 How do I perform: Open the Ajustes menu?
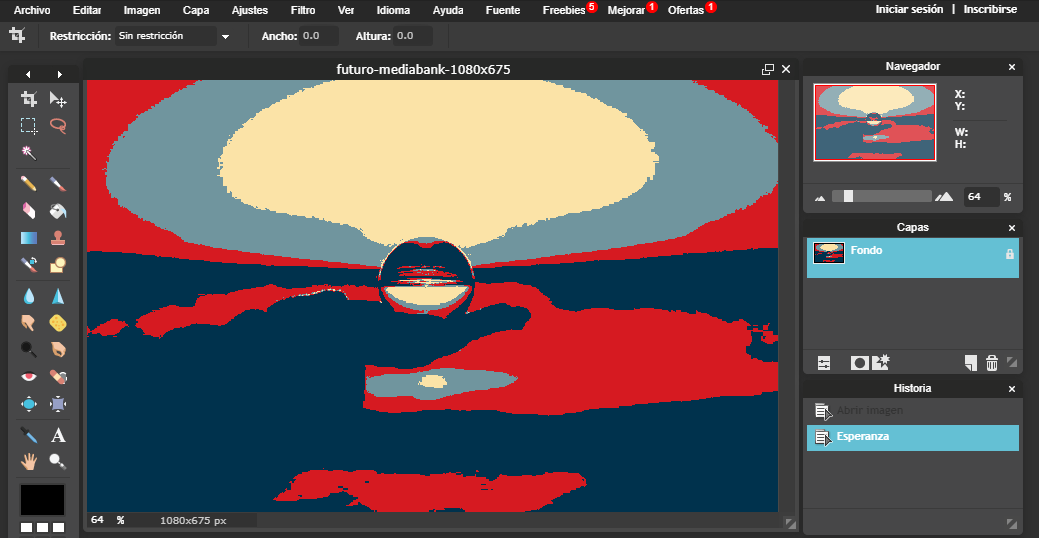click(249, 10)
